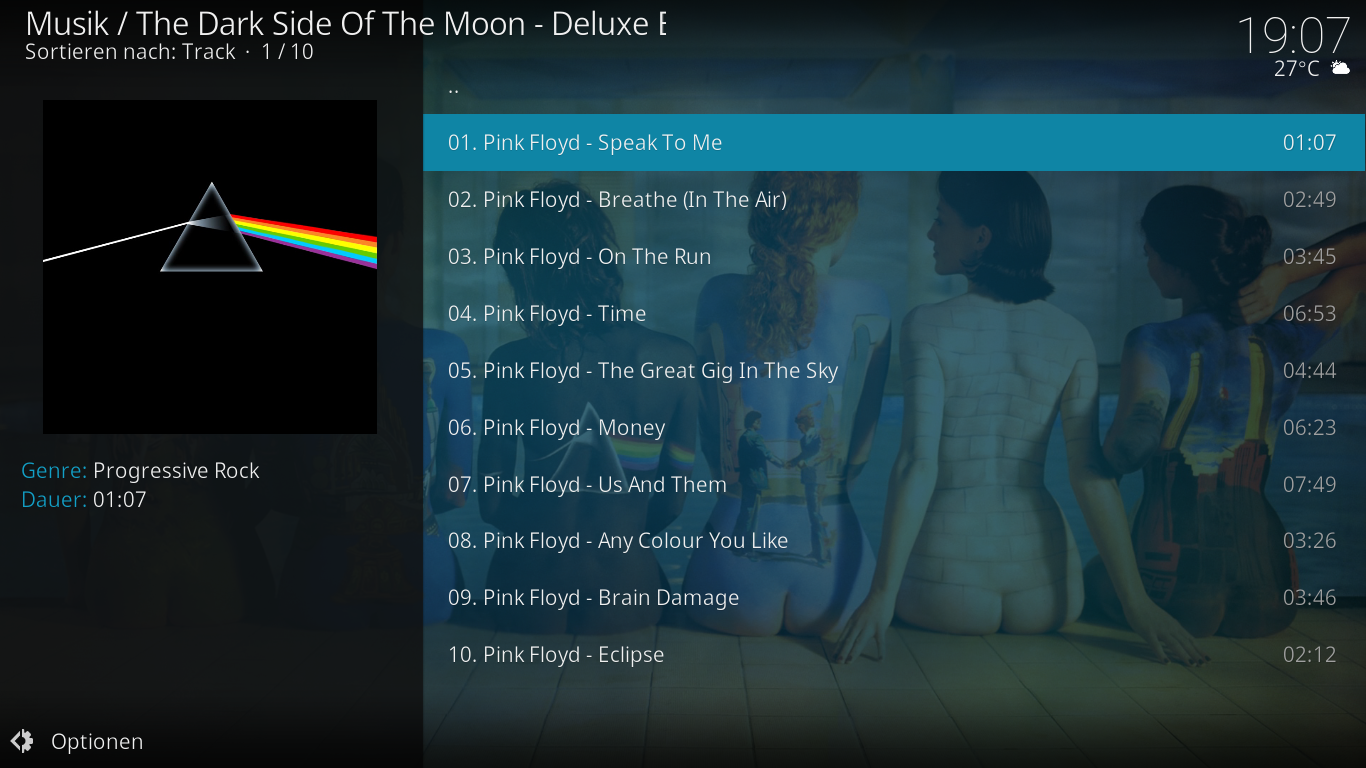Click the Genre Progressive Rock label
The height and width of the screenshot is (768, 1366).
140,470
